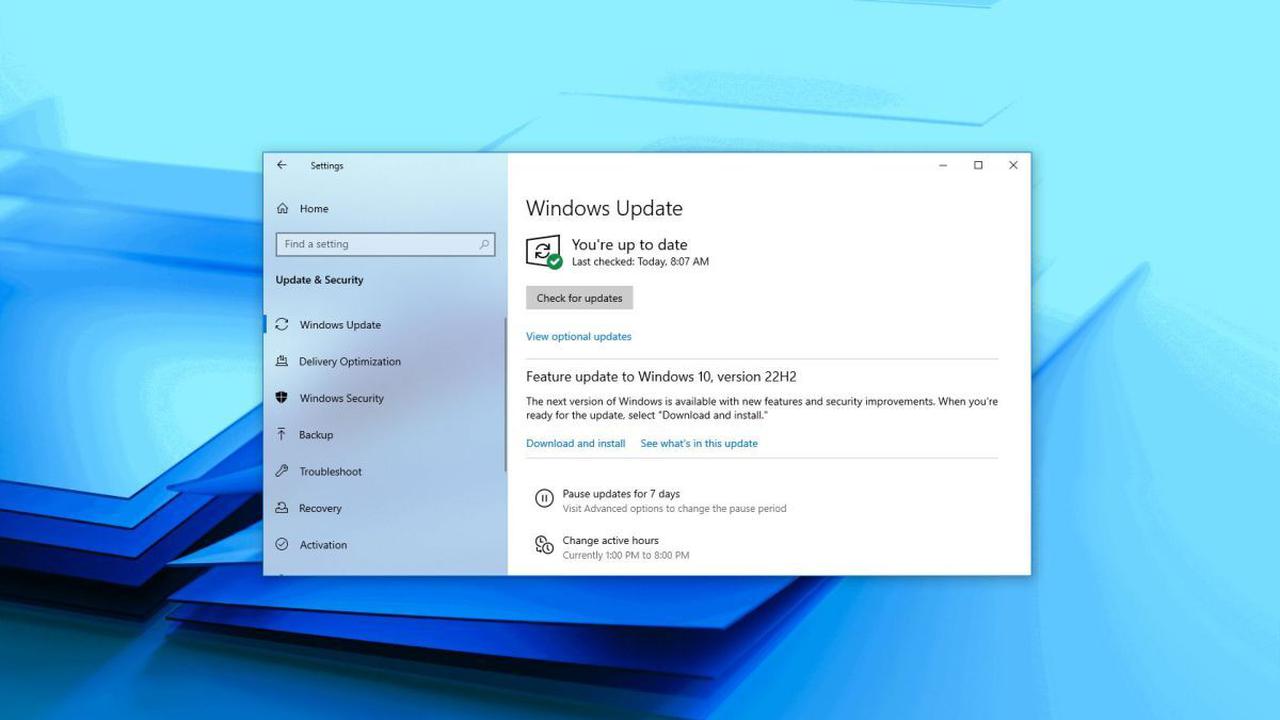Click the pause icon beside Pause updates
1280x720 pixels.
pos(544,498)
